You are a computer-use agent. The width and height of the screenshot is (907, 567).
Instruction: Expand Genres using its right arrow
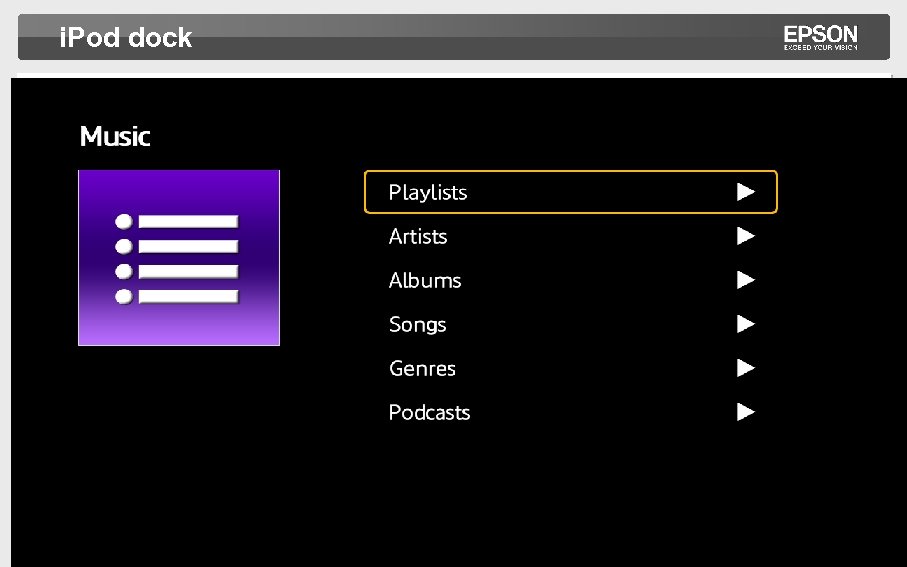point(745,368)
